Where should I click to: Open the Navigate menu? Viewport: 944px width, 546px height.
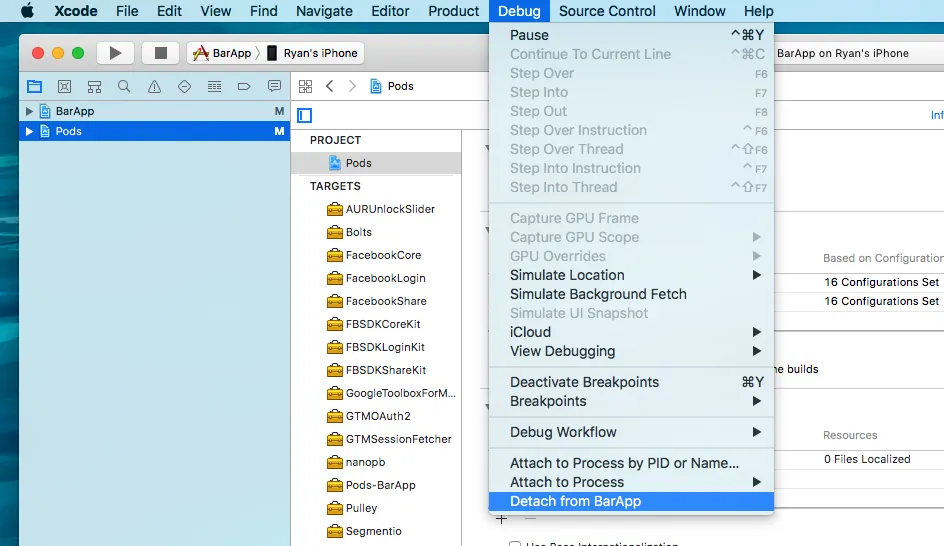click(x=324, y=11)
